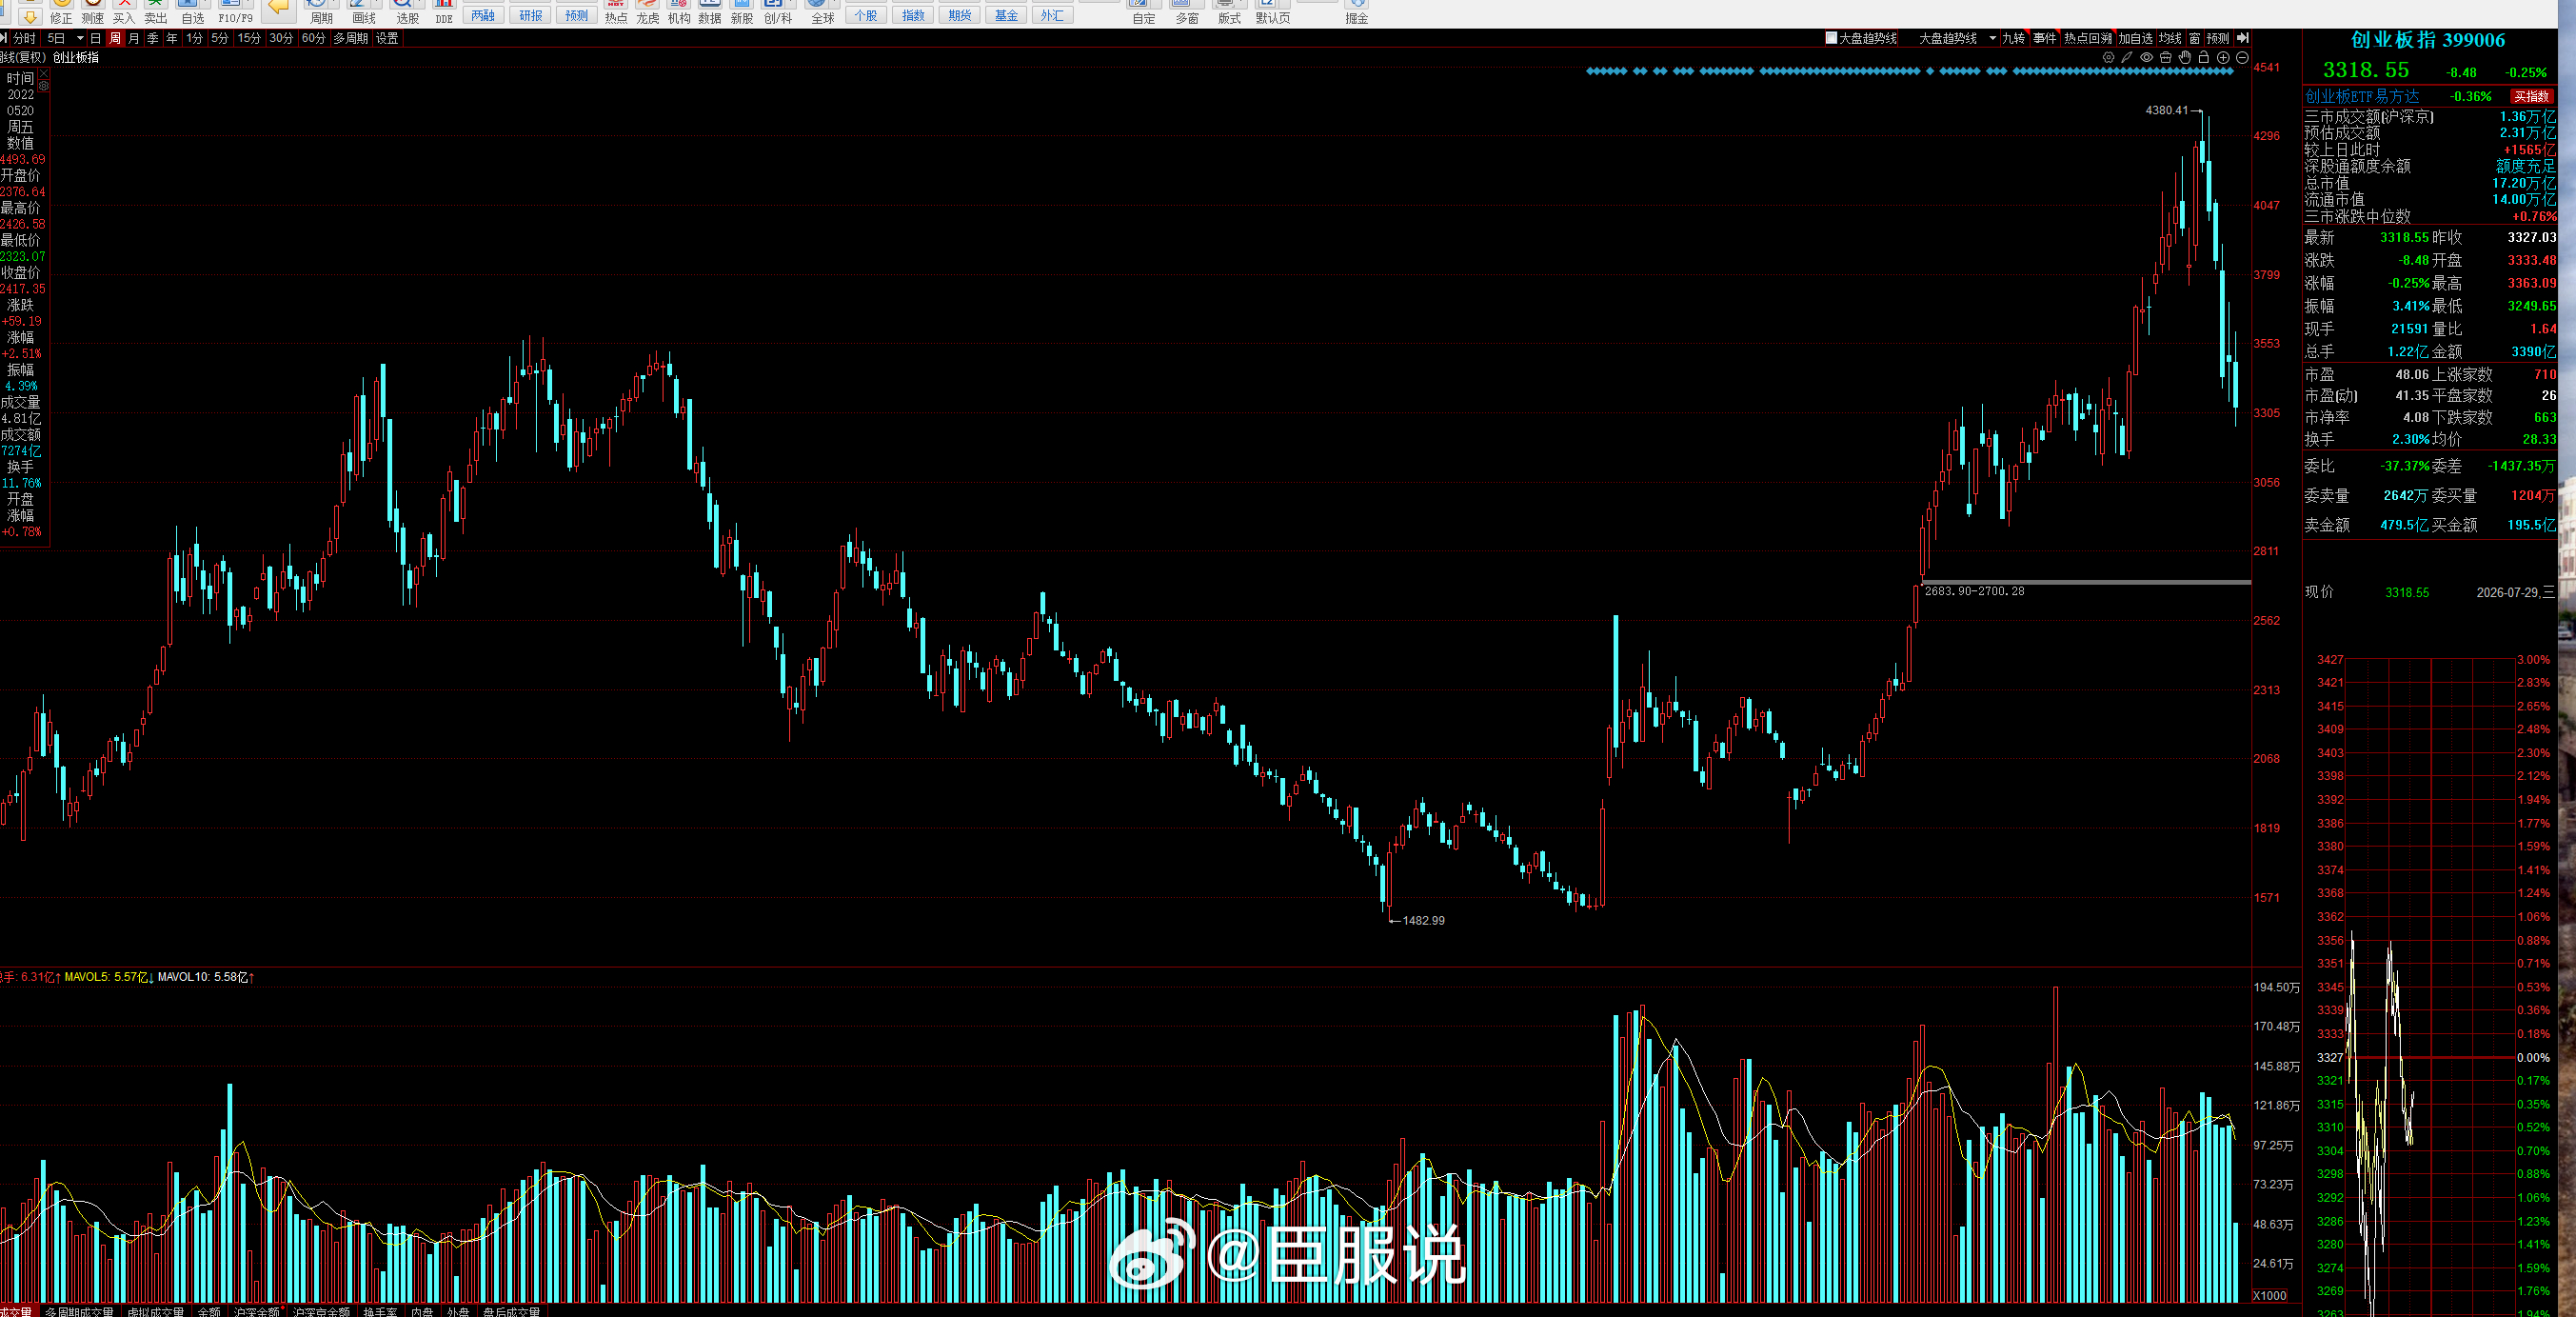The width and height of the screenshot is (2576, 1317).
Task: Open the 大盘趋势线 dropdown arrow
Action: [x=1992, y=38]
